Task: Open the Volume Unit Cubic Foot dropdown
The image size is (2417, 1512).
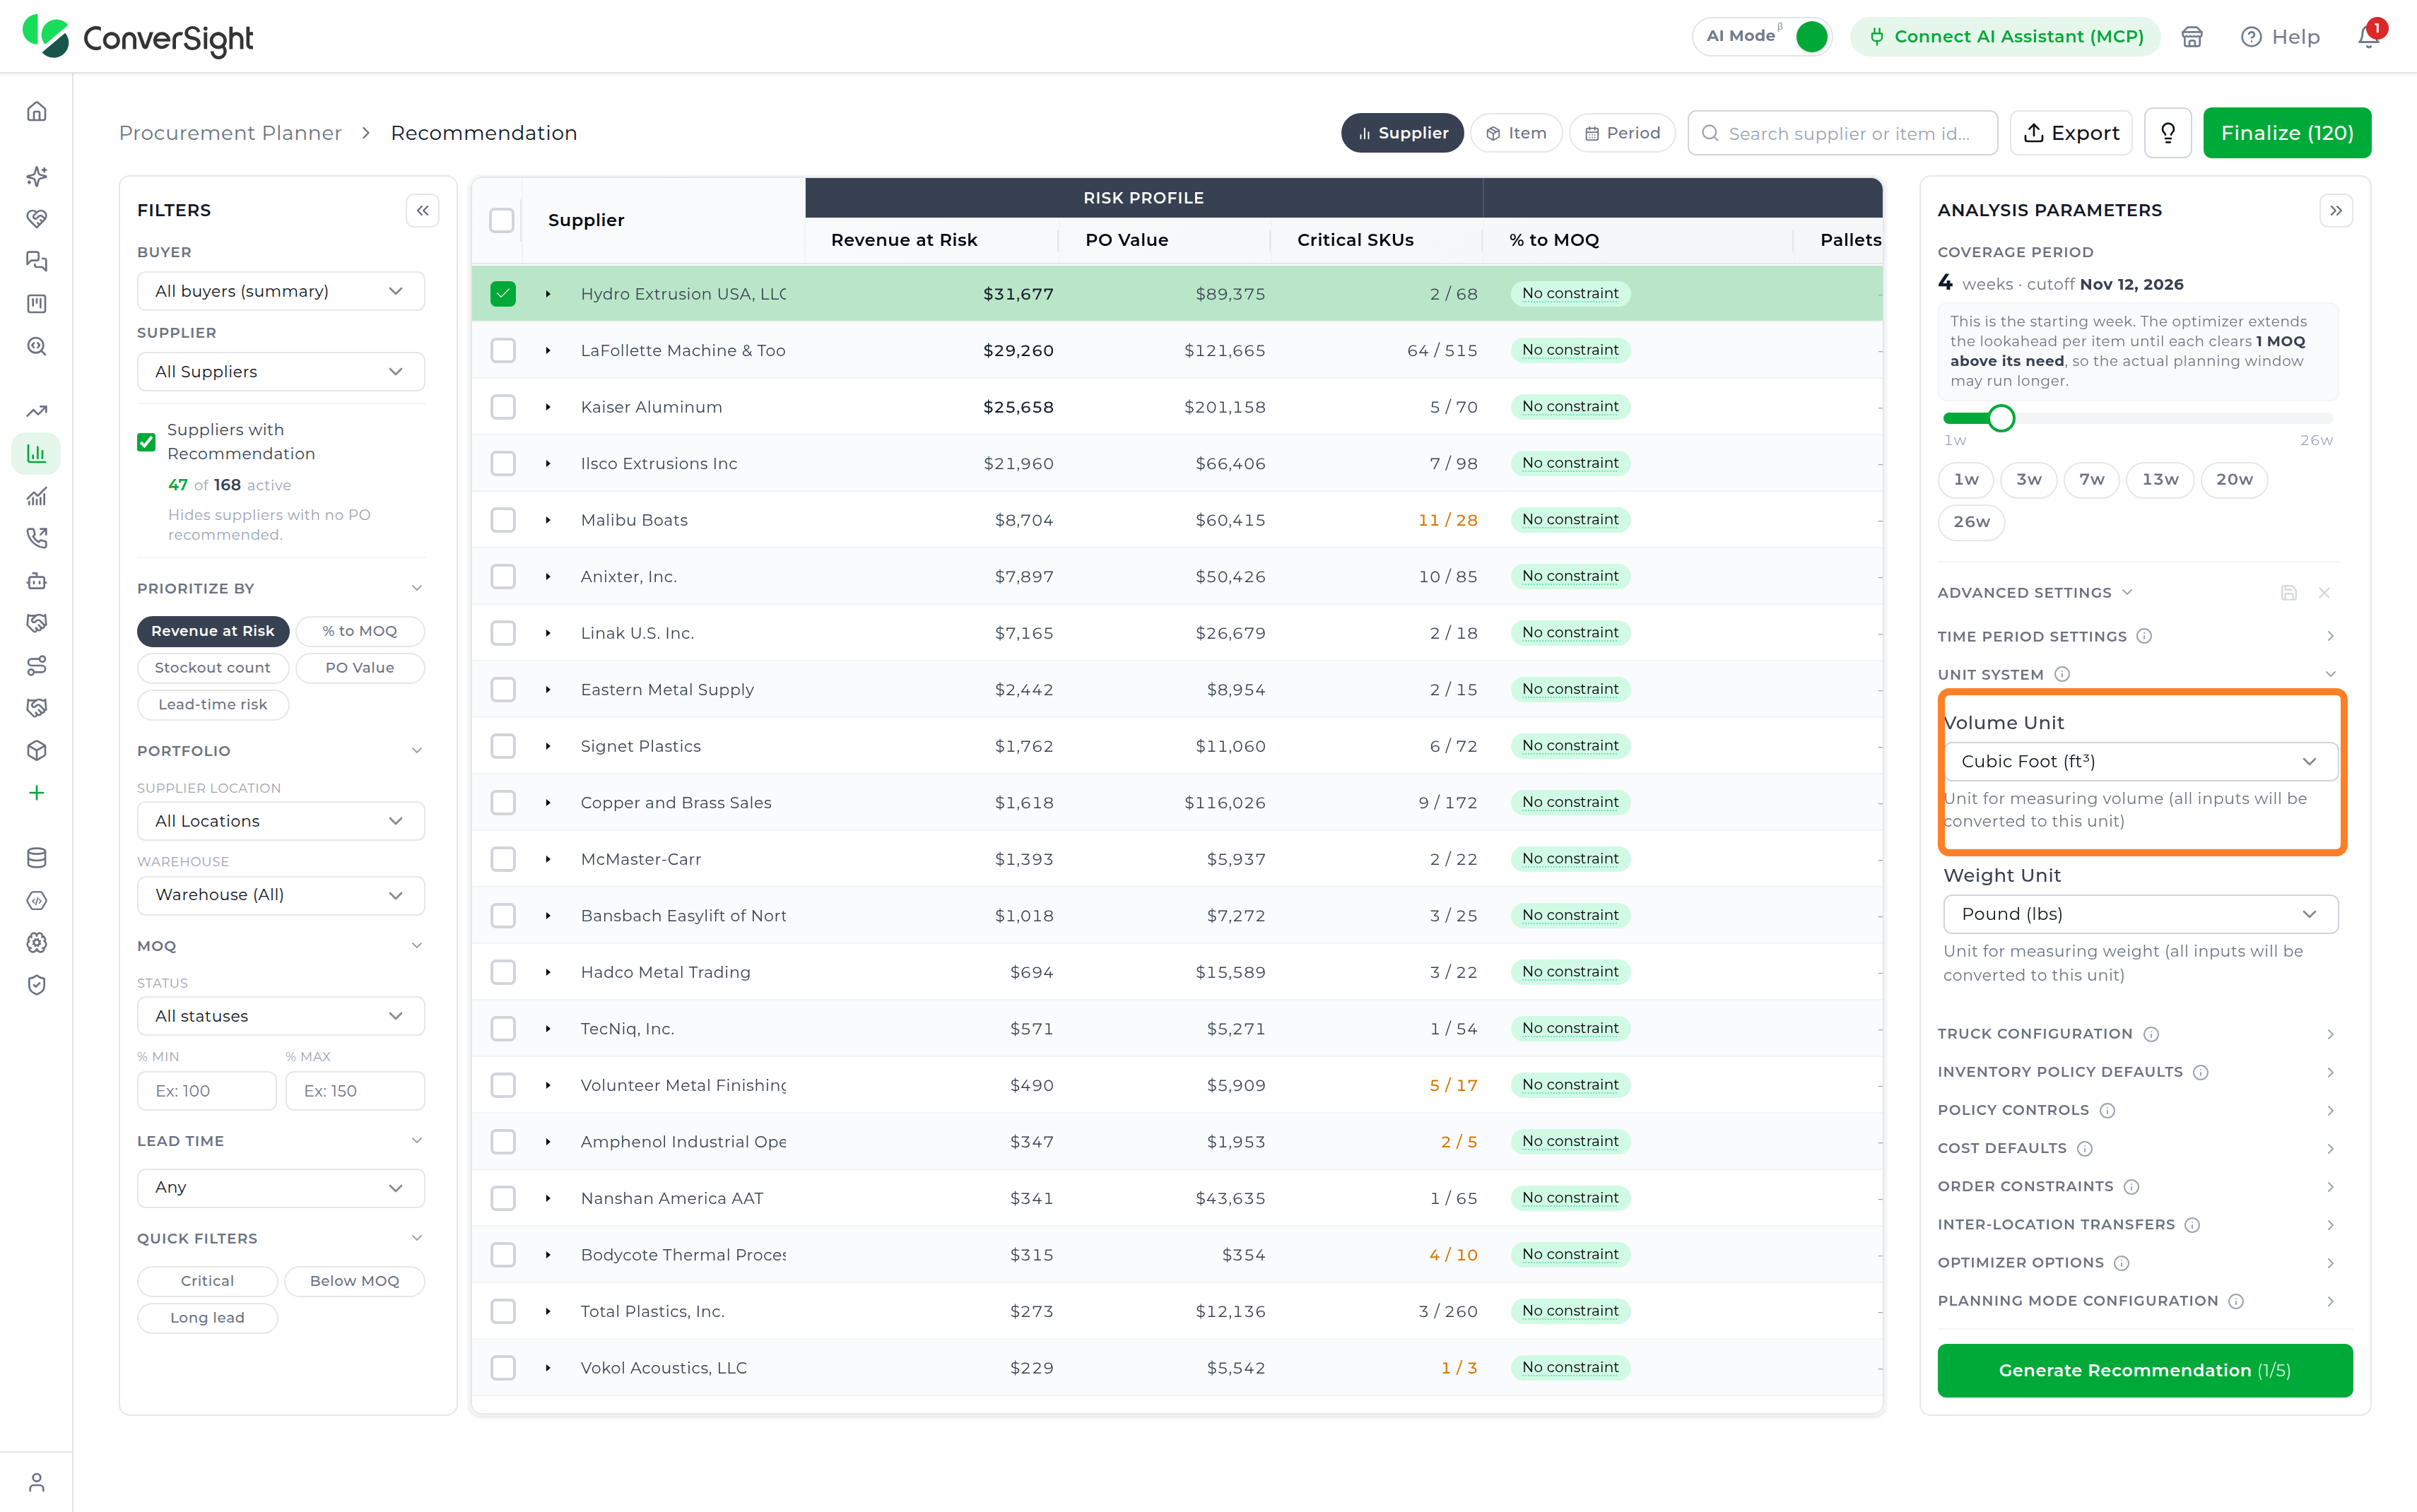Action: (x=2140, y=761)
